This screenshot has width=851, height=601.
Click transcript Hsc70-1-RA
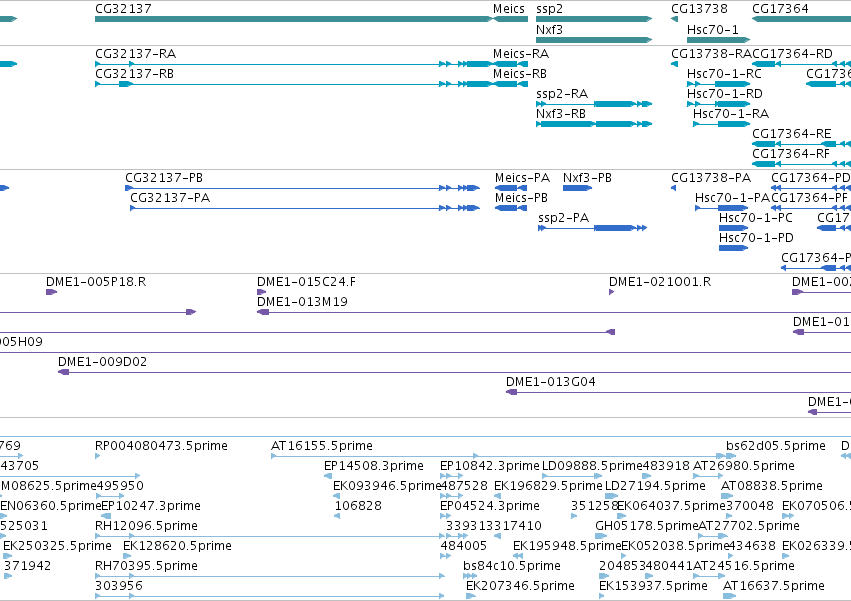coord(722,124)
